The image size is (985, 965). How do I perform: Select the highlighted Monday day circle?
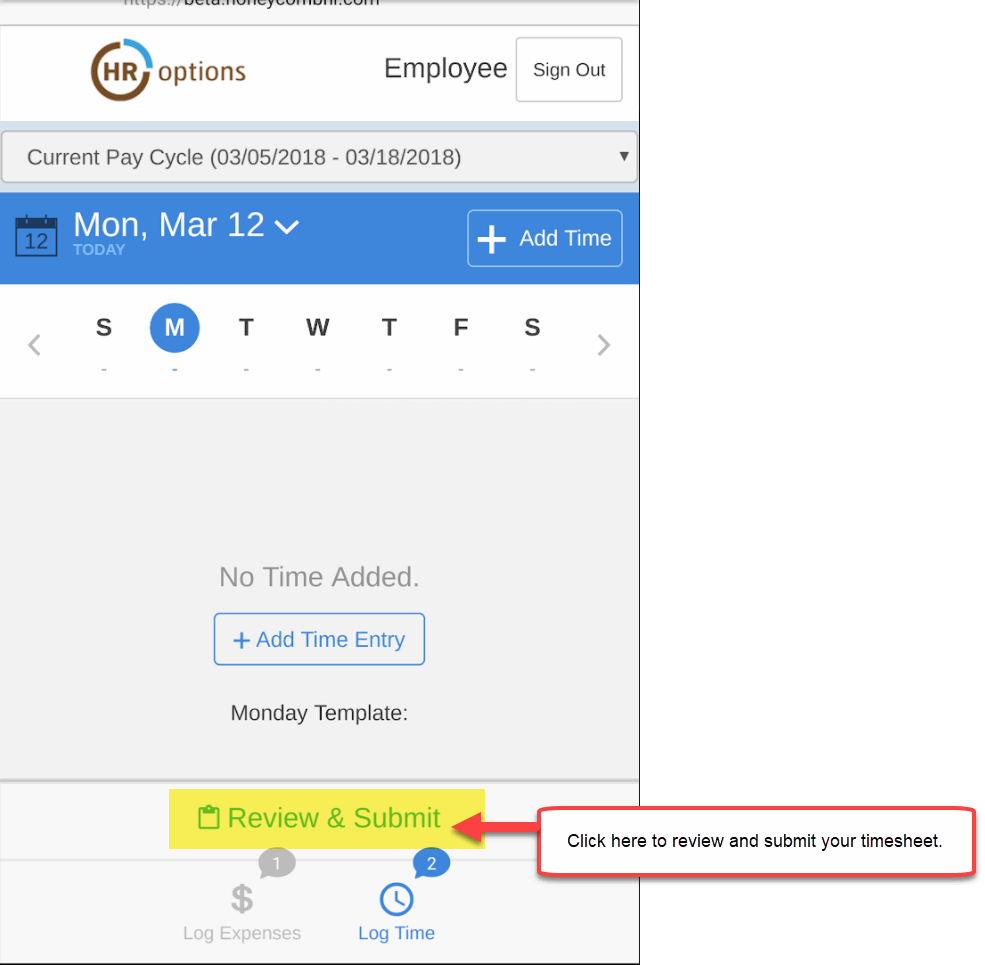pyautogui.click(x=175, y=328)
